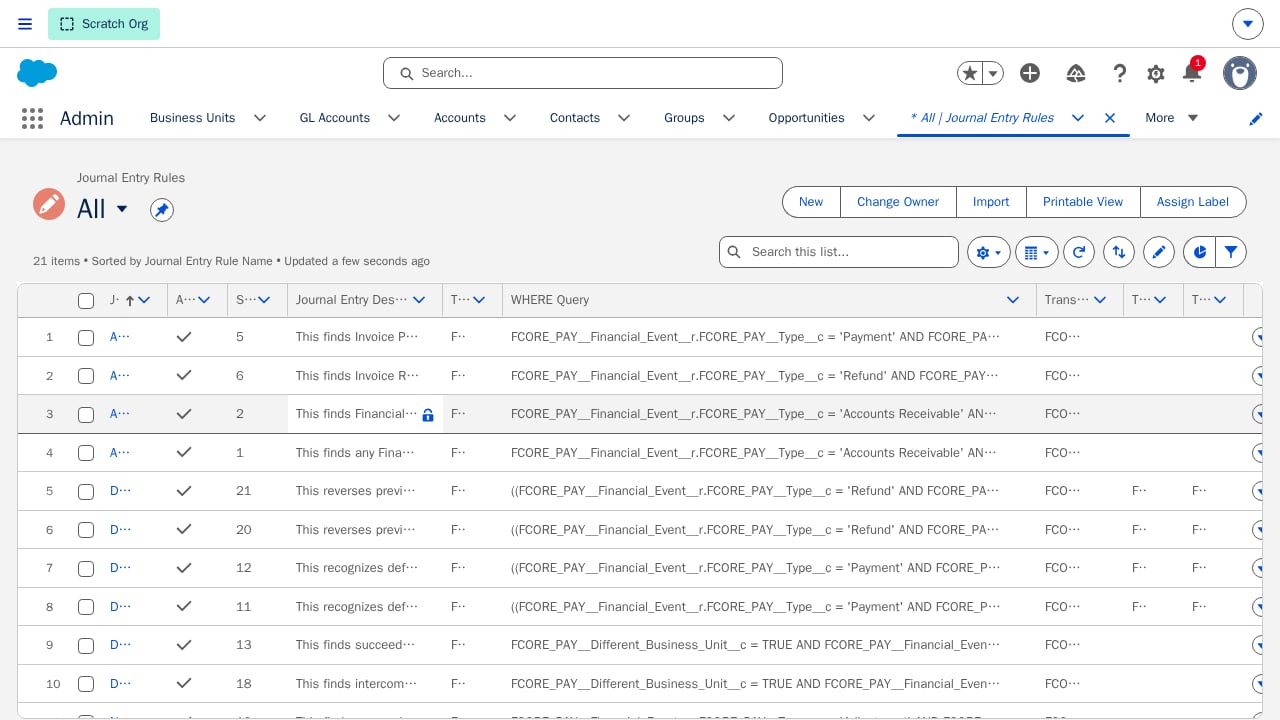The height and width of the screenshot is (720, 1280).
Task: Edit navigation bar with pencil icon
Action: [x=1256, y=118]
